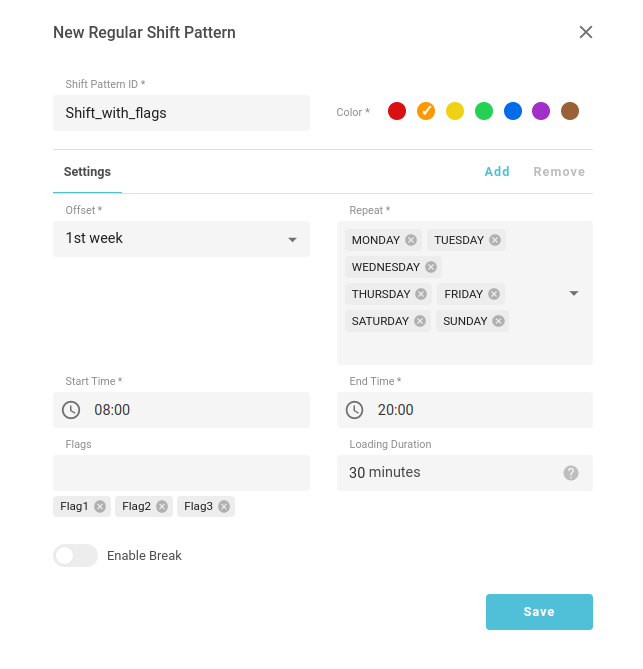
Task: Close the New Regular Shift Pattern dialog
Action: (586, 32)
